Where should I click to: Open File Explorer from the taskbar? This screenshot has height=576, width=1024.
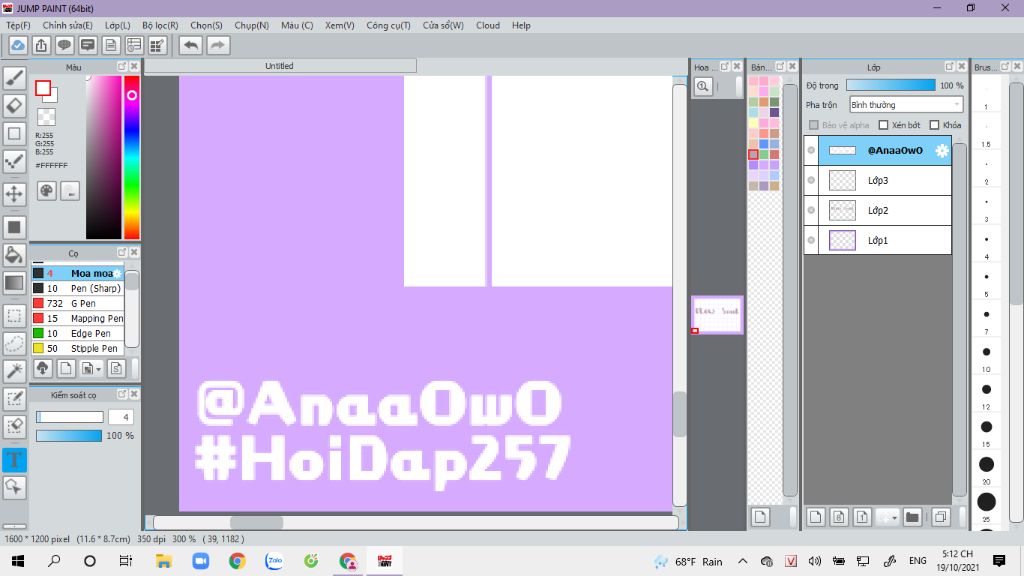point(163,561)
